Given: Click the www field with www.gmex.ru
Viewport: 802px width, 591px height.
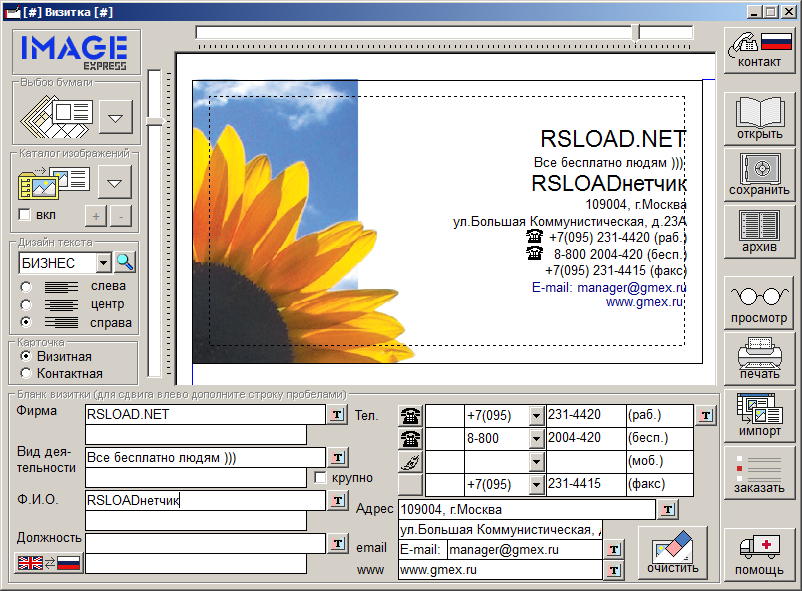Looking at the screenshot, I should coord(500,570).
